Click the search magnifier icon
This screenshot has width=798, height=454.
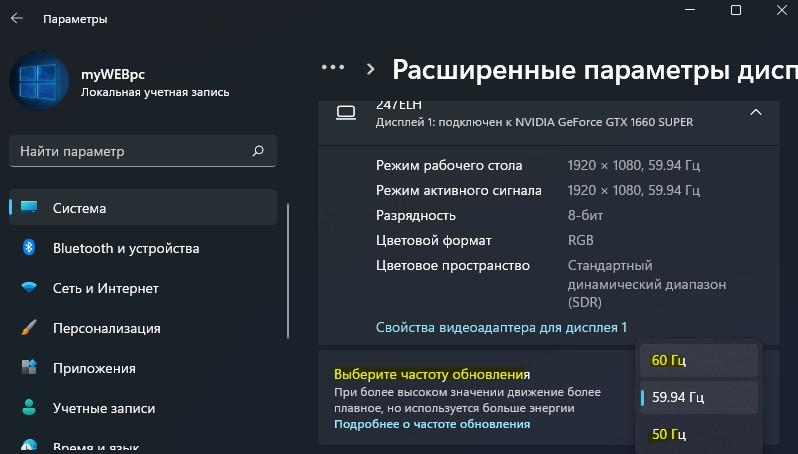(258, 151)
